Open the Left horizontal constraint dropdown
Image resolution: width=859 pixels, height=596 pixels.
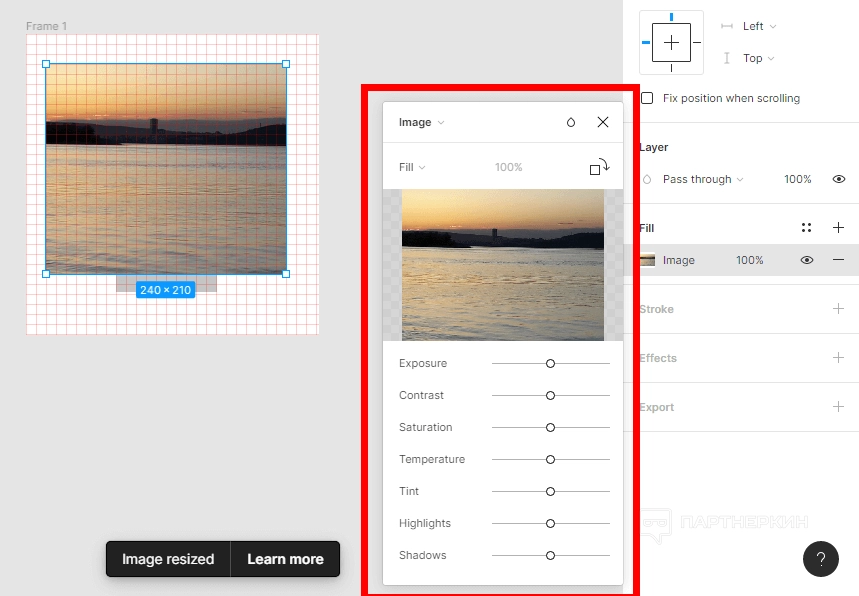759,26
